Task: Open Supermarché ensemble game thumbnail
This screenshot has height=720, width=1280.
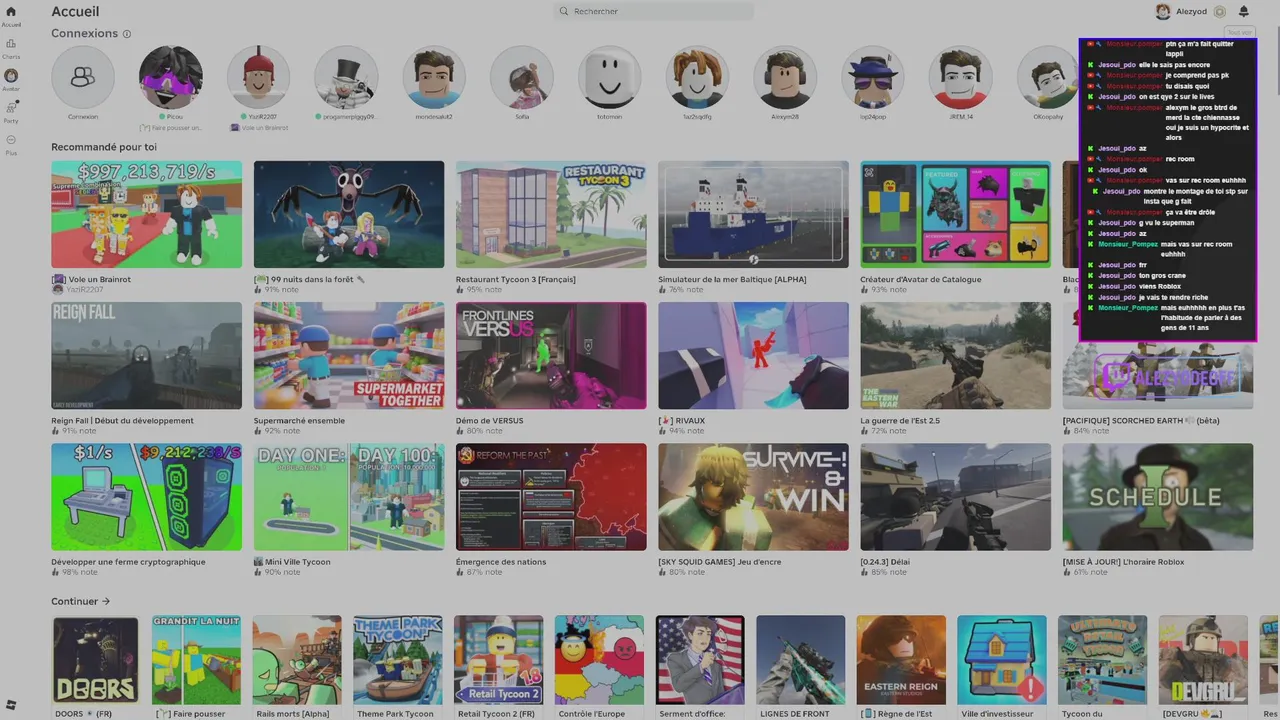Action: pos(349,355)
